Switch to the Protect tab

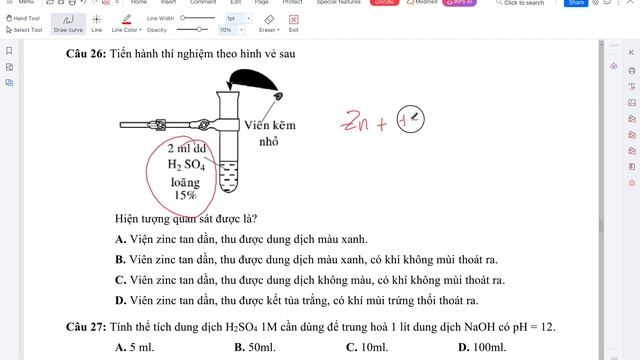[292, 2]
